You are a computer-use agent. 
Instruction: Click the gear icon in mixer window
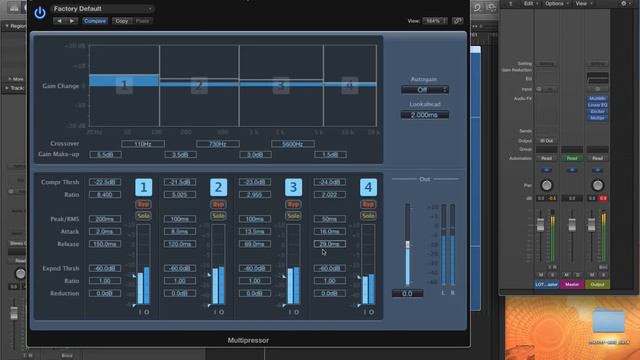(623, 3)
